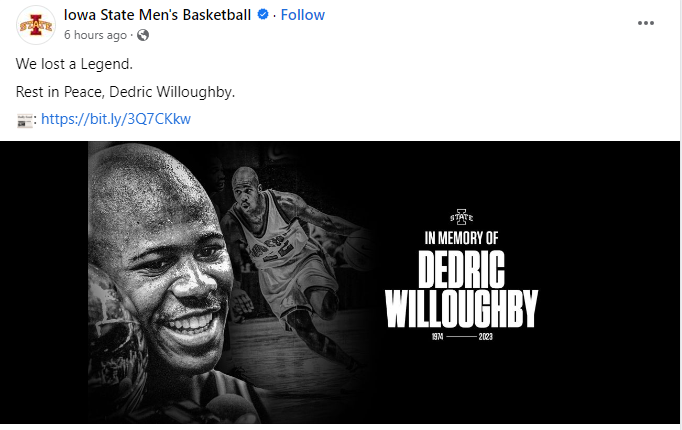682x430 pixels.
Task: Click the public globe audience icon
Action: (x=142, y=35)
